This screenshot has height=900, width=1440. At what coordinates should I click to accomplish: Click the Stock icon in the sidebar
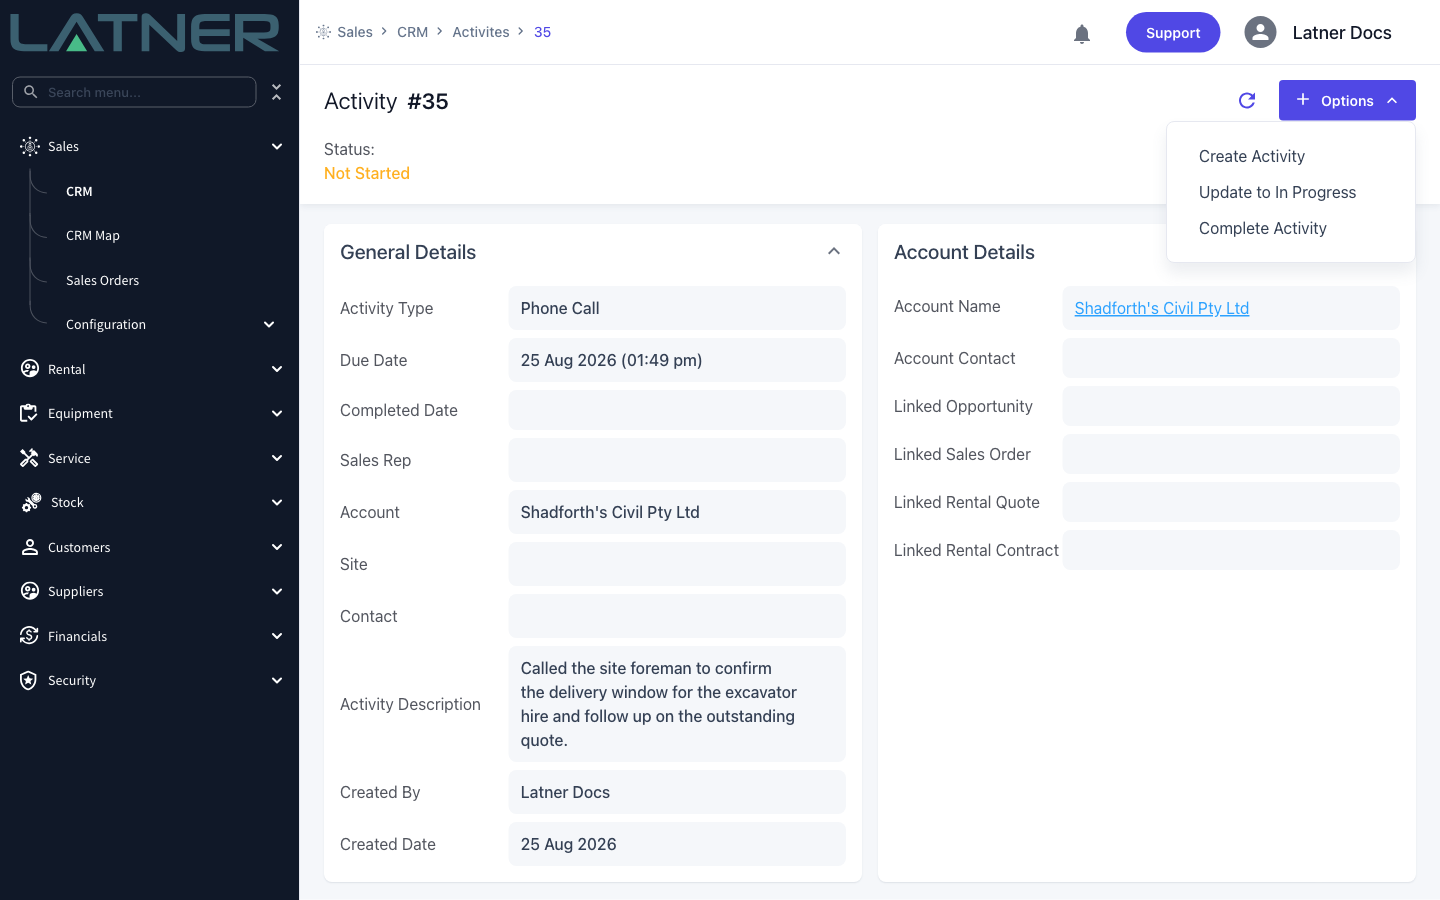coord(31,502)
